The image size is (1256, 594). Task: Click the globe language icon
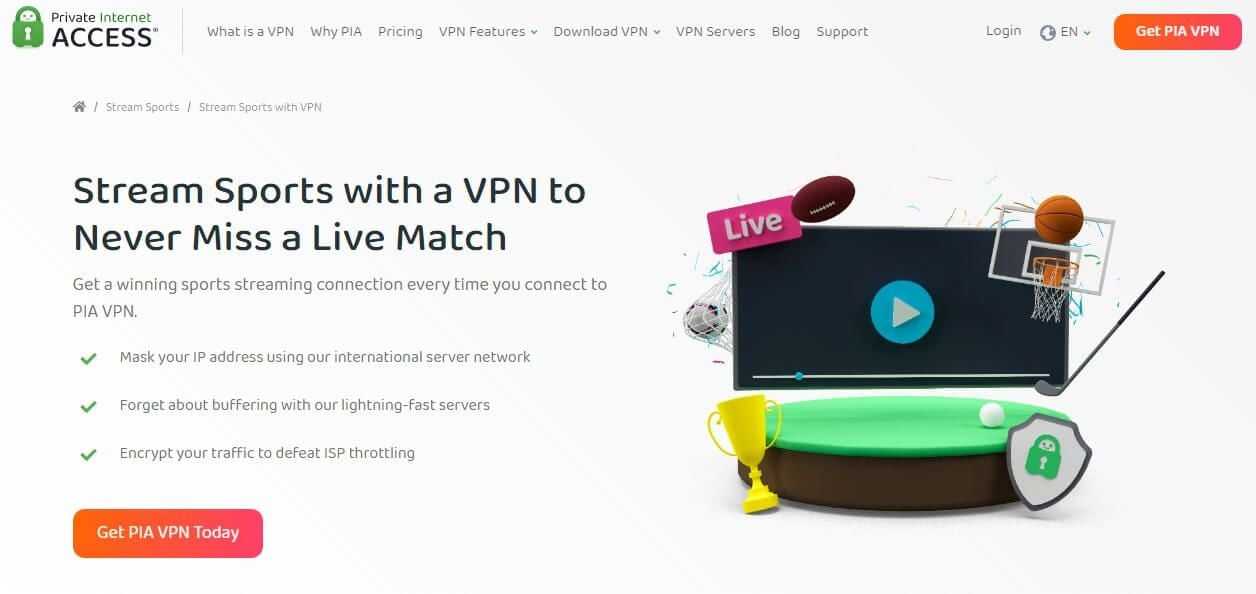pyautogui.click(x=1047, y=32)
